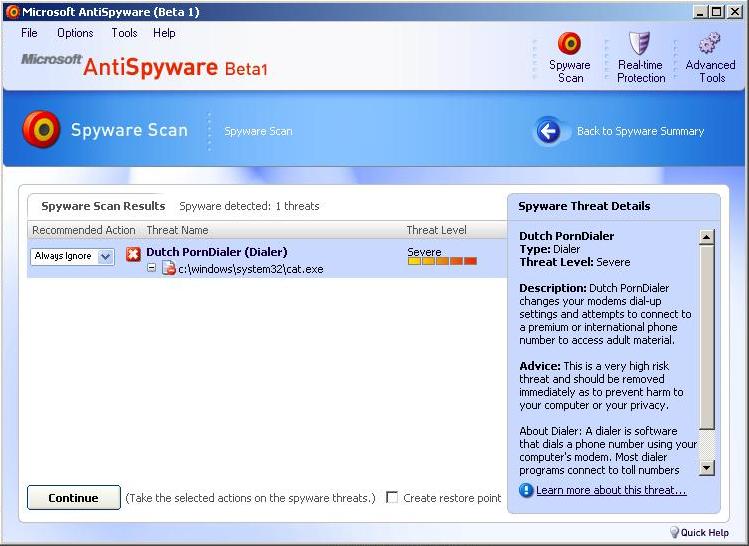Open the Always Ignore action dropdown

[72, 257]
